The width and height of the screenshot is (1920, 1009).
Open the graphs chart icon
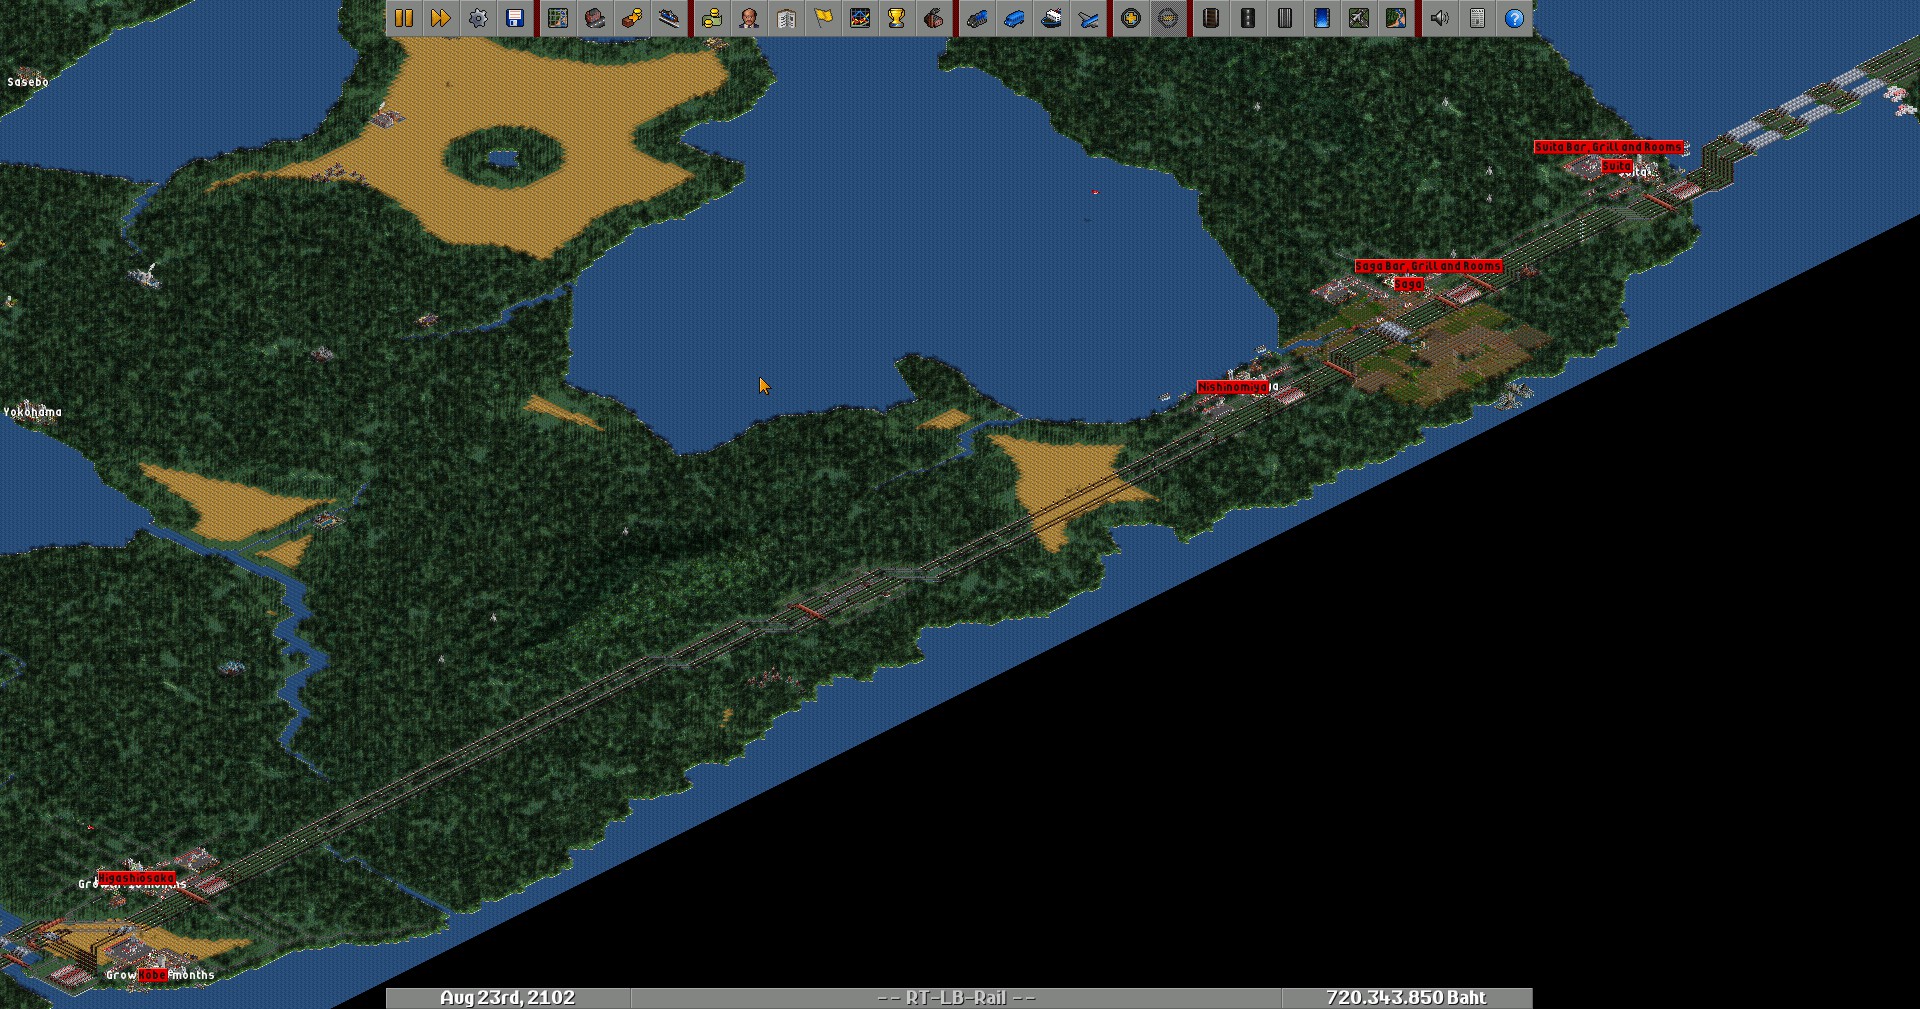(860, 18)
